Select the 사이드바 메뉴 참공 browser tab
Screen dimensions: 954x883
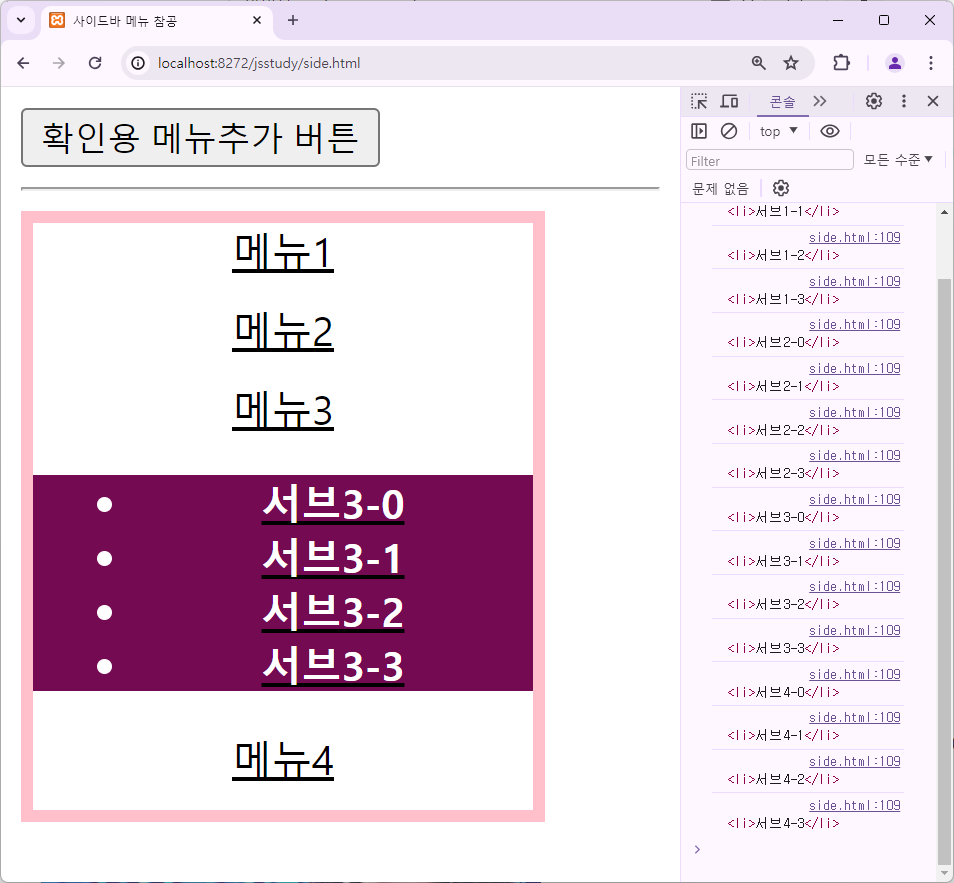click(x=157, y=21)
